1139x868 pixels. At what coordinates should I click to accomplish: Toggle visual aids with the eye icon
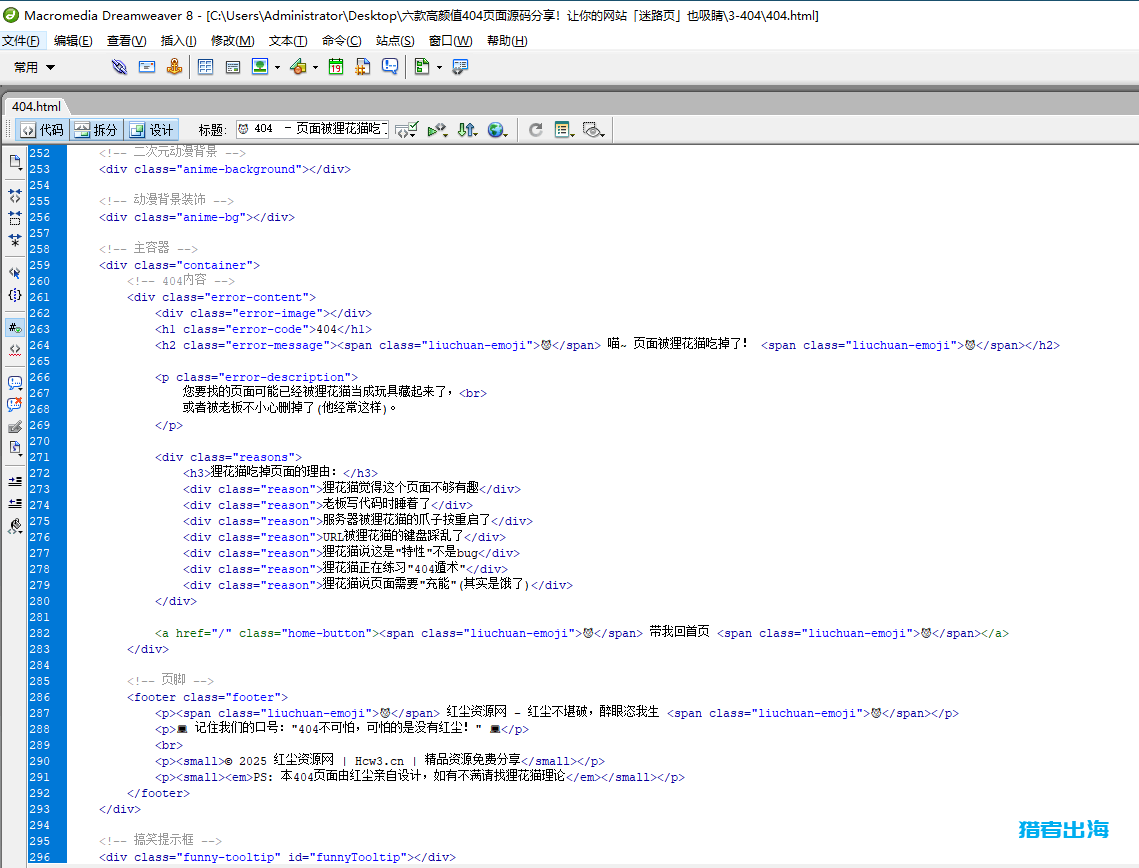click(x=590, y=130)
